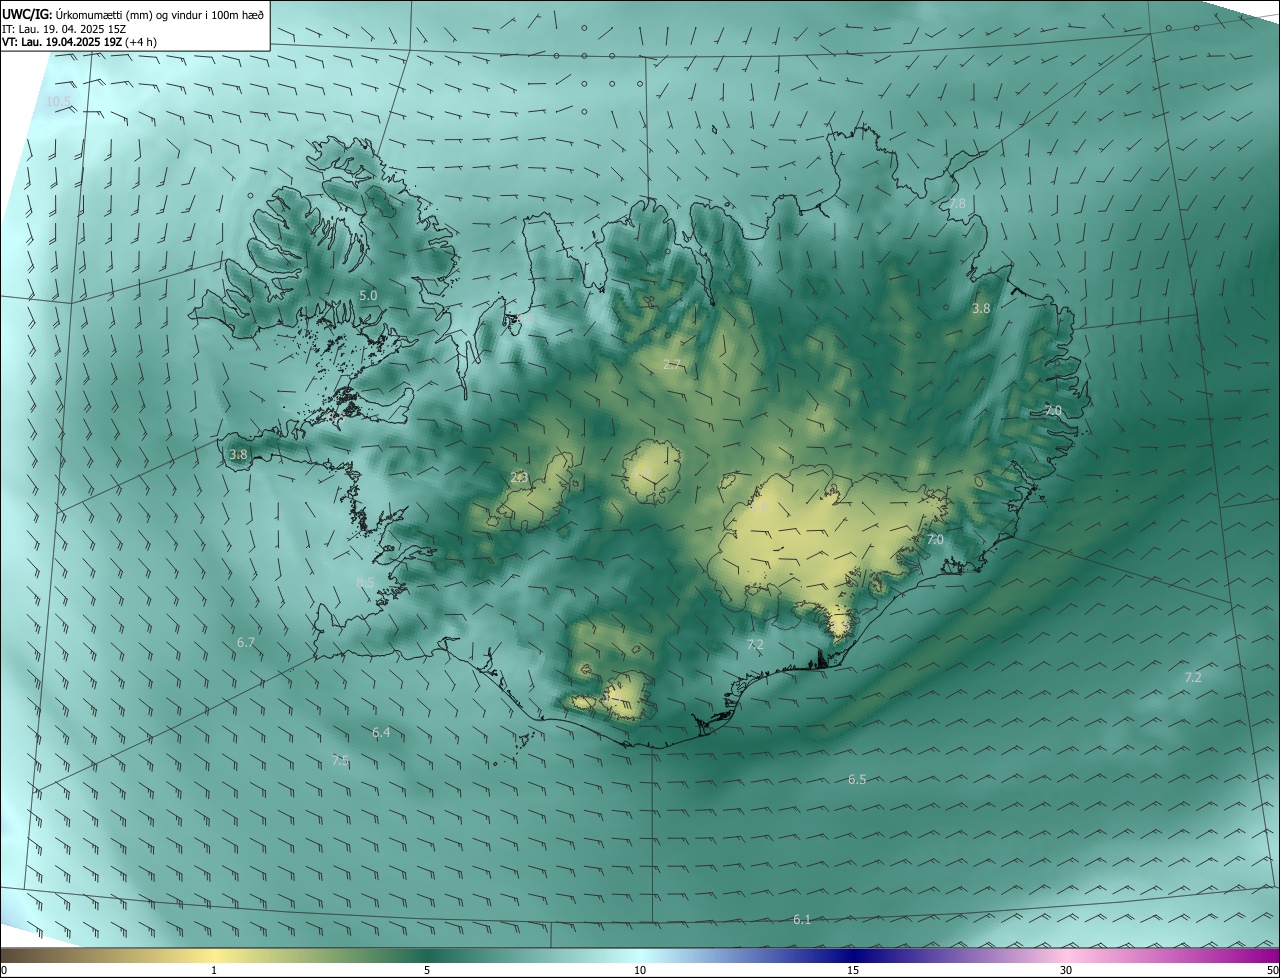The width and height of the screenshot is (1280, 978).
Task: Click the '6.4' value in the southwest sea
Action: [x=381, y=733]
